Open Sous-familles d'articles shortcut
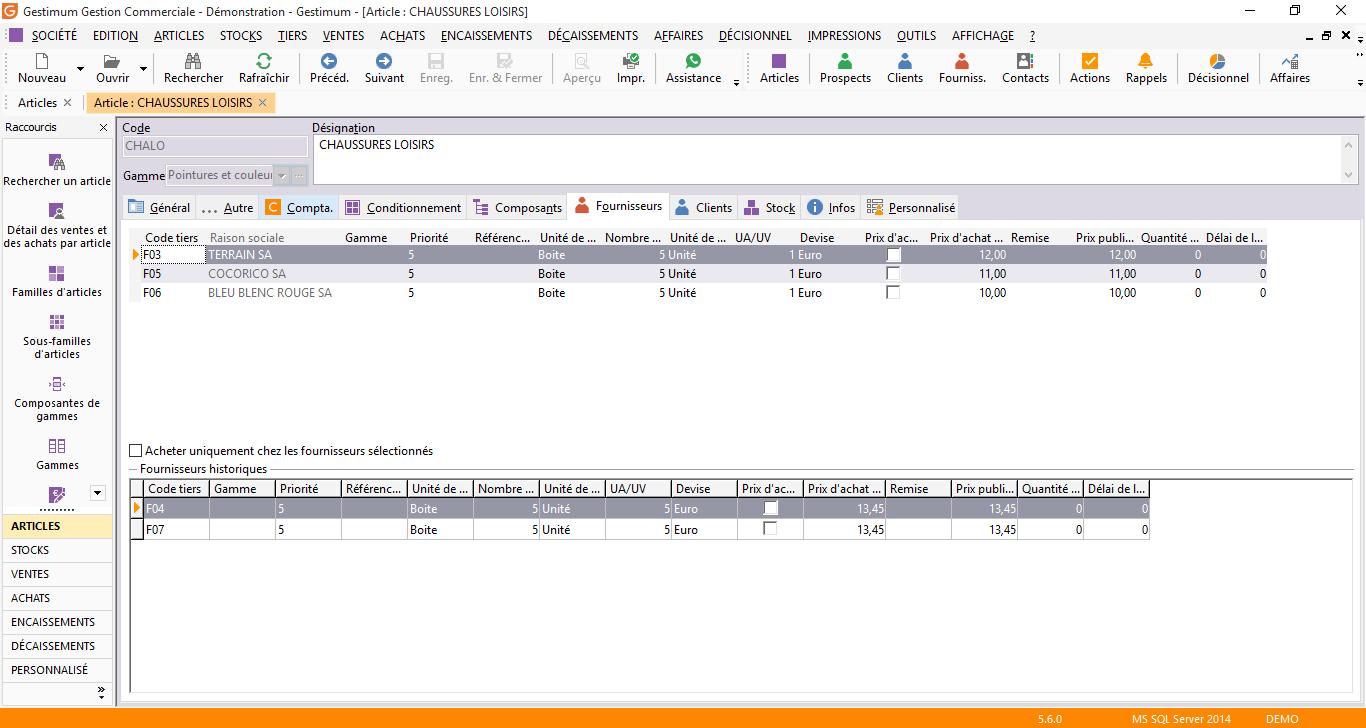This screenshot has height=728, width=1366. [x=57, y=337]
